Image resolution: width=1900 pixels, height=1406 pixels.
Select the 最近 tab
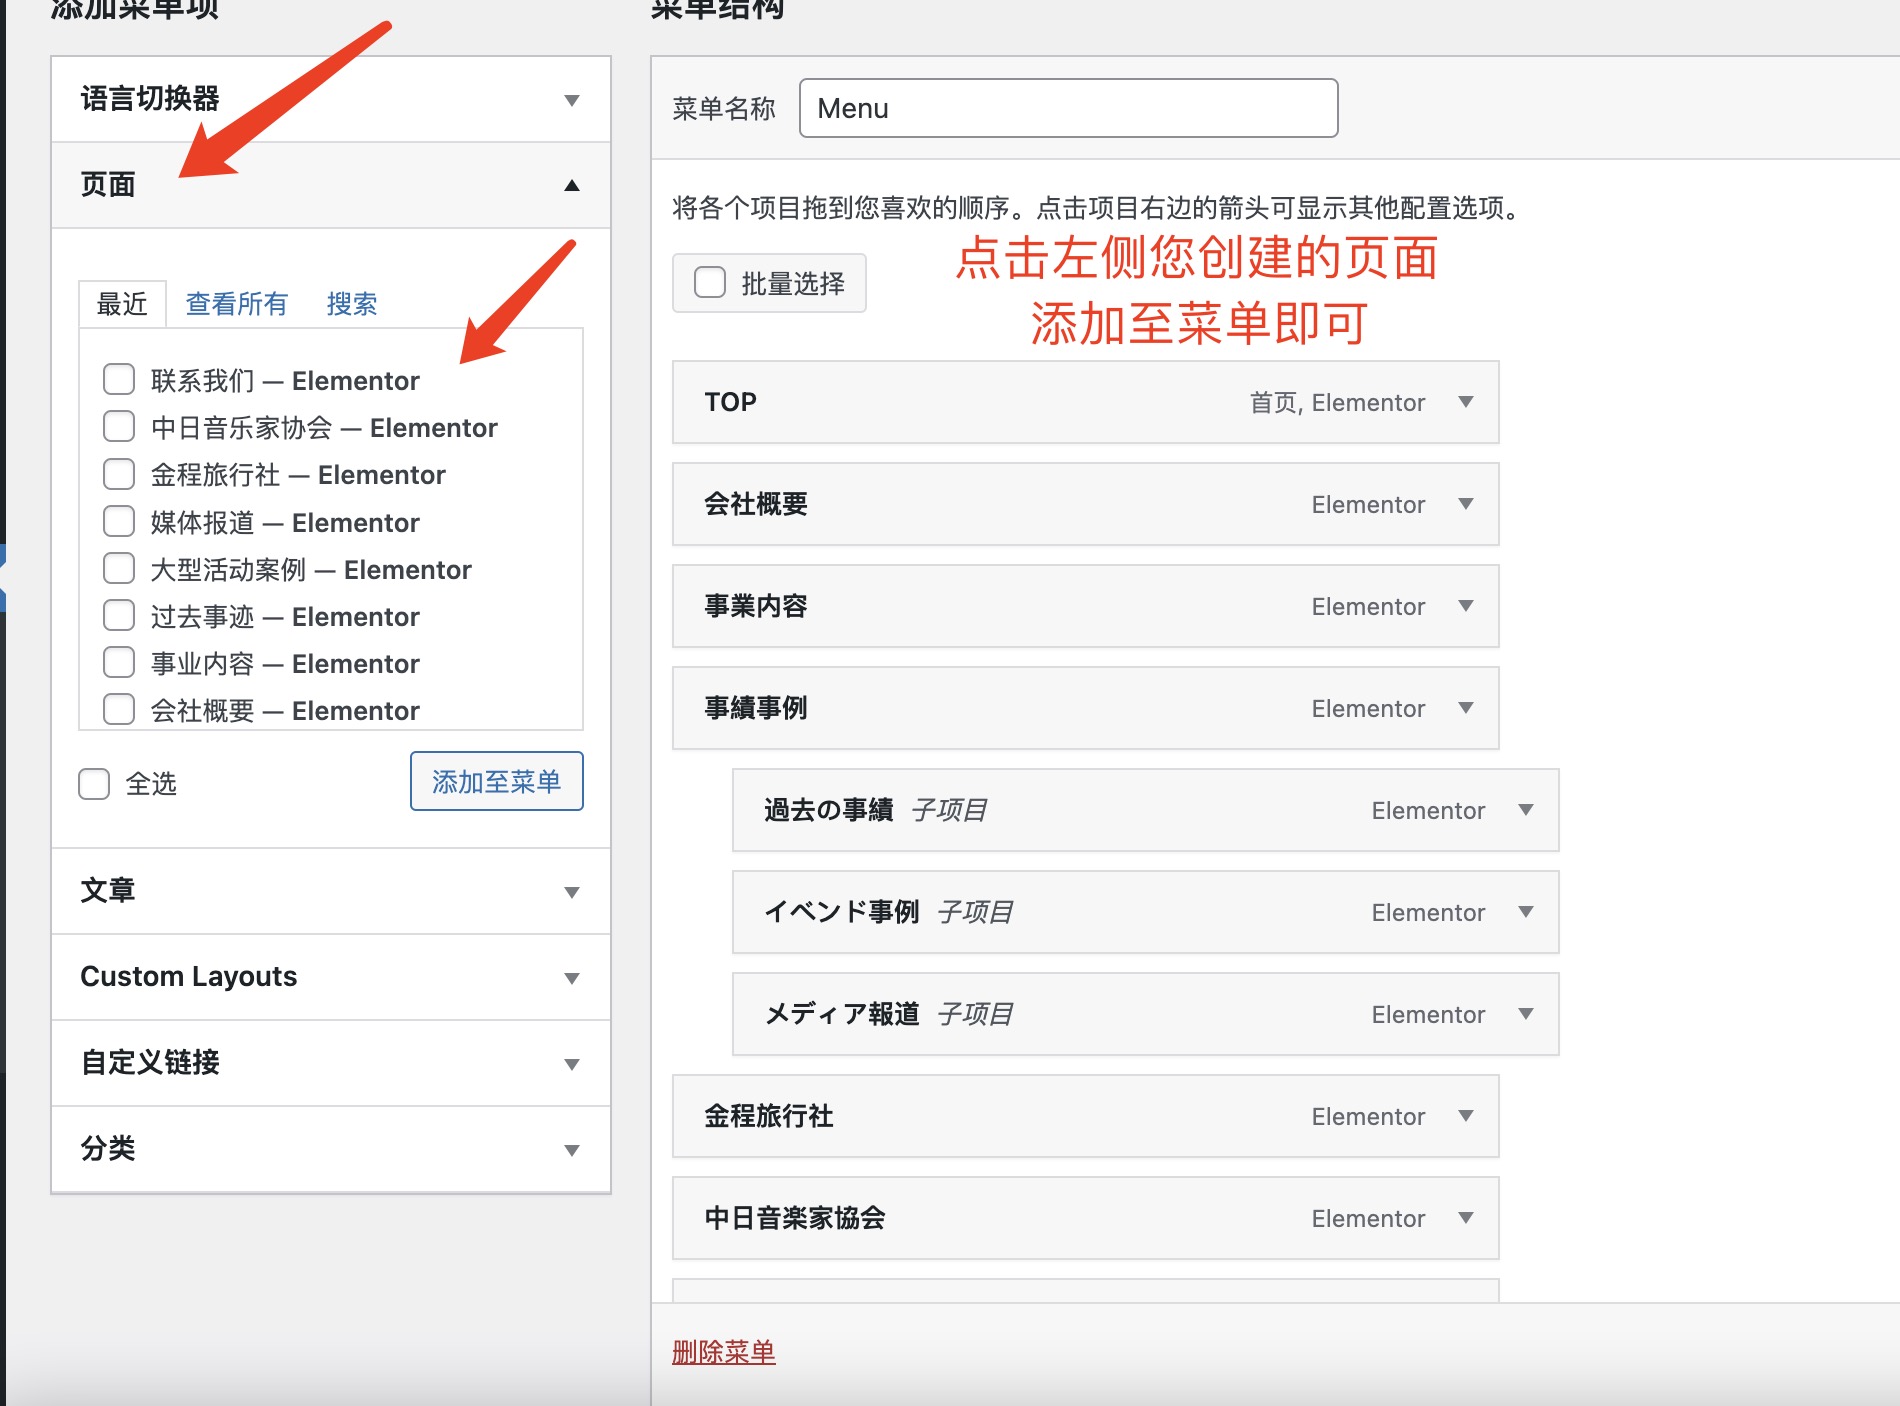[x=122, y=304]
